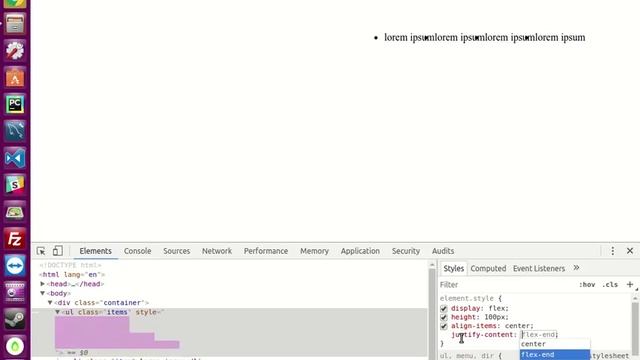640x360 pixels.
Task: Open the disk scanner dock icon
Action: (15, 211)
